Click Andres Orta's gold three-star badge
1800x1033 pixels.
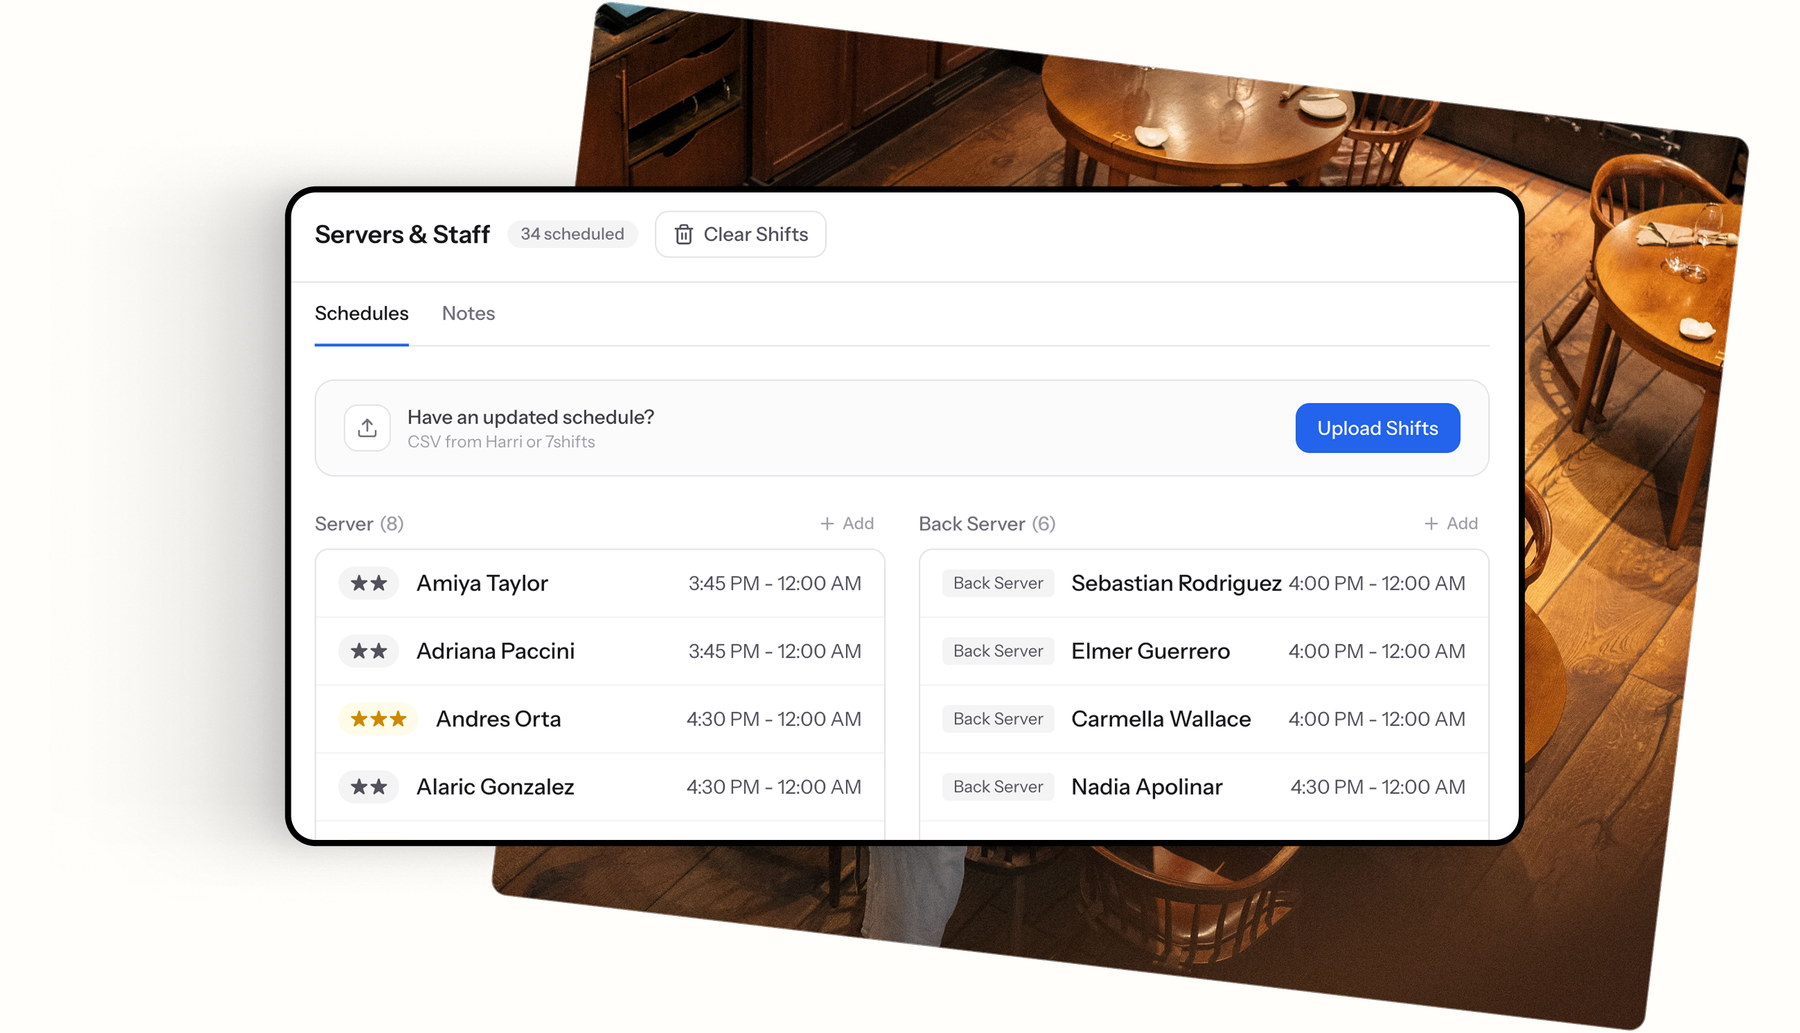tap(378, 719)
